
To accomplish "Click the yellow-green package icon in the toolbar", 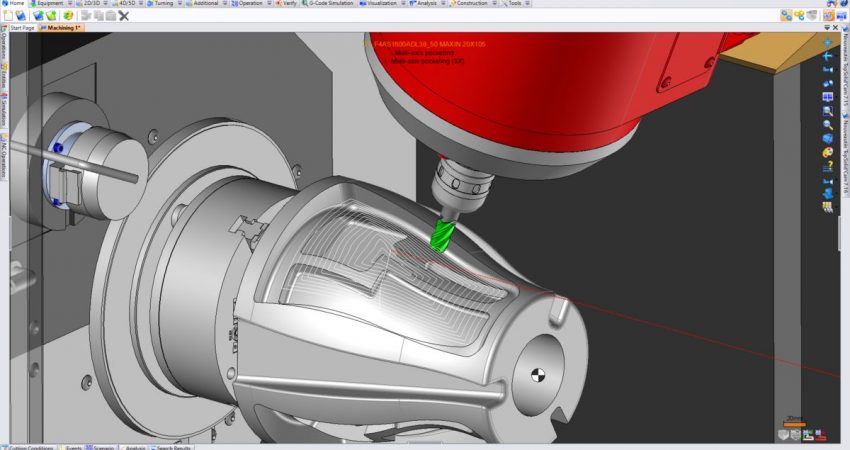I will 68,16.
